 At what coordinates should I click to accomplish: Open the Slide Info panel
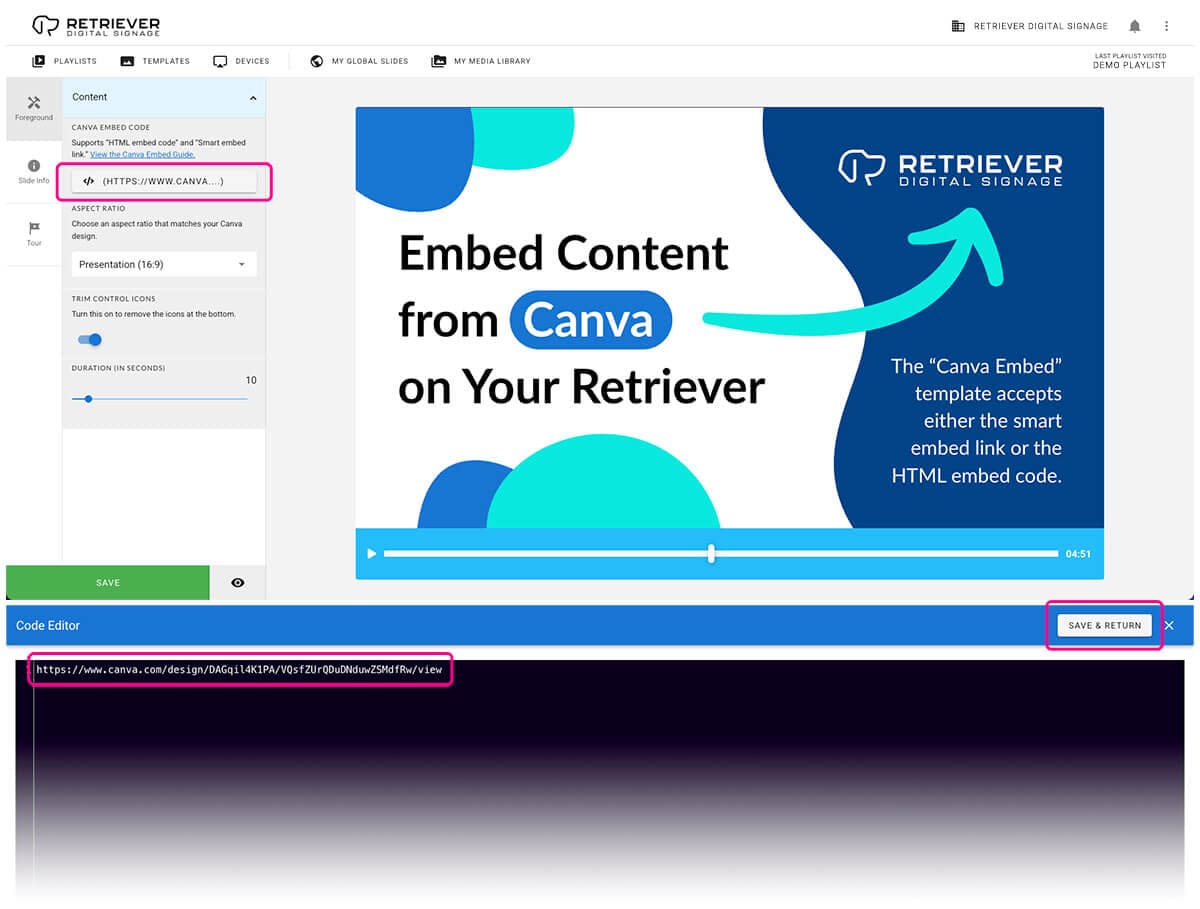click(34, 171)
